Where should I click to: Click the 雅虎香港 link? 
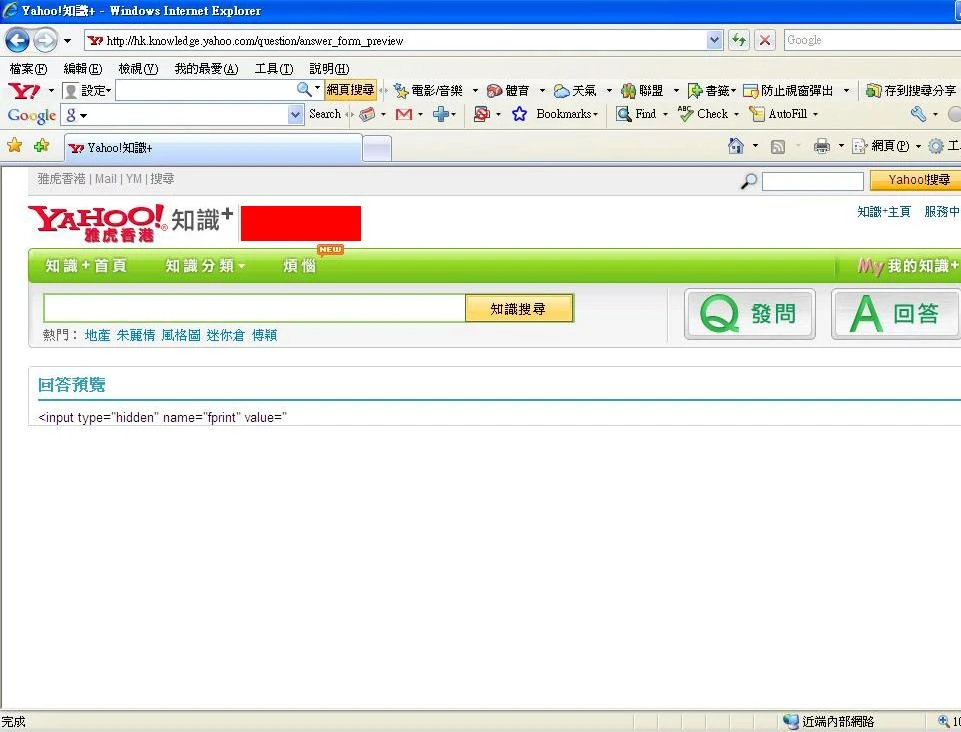[x=61, y=179]
